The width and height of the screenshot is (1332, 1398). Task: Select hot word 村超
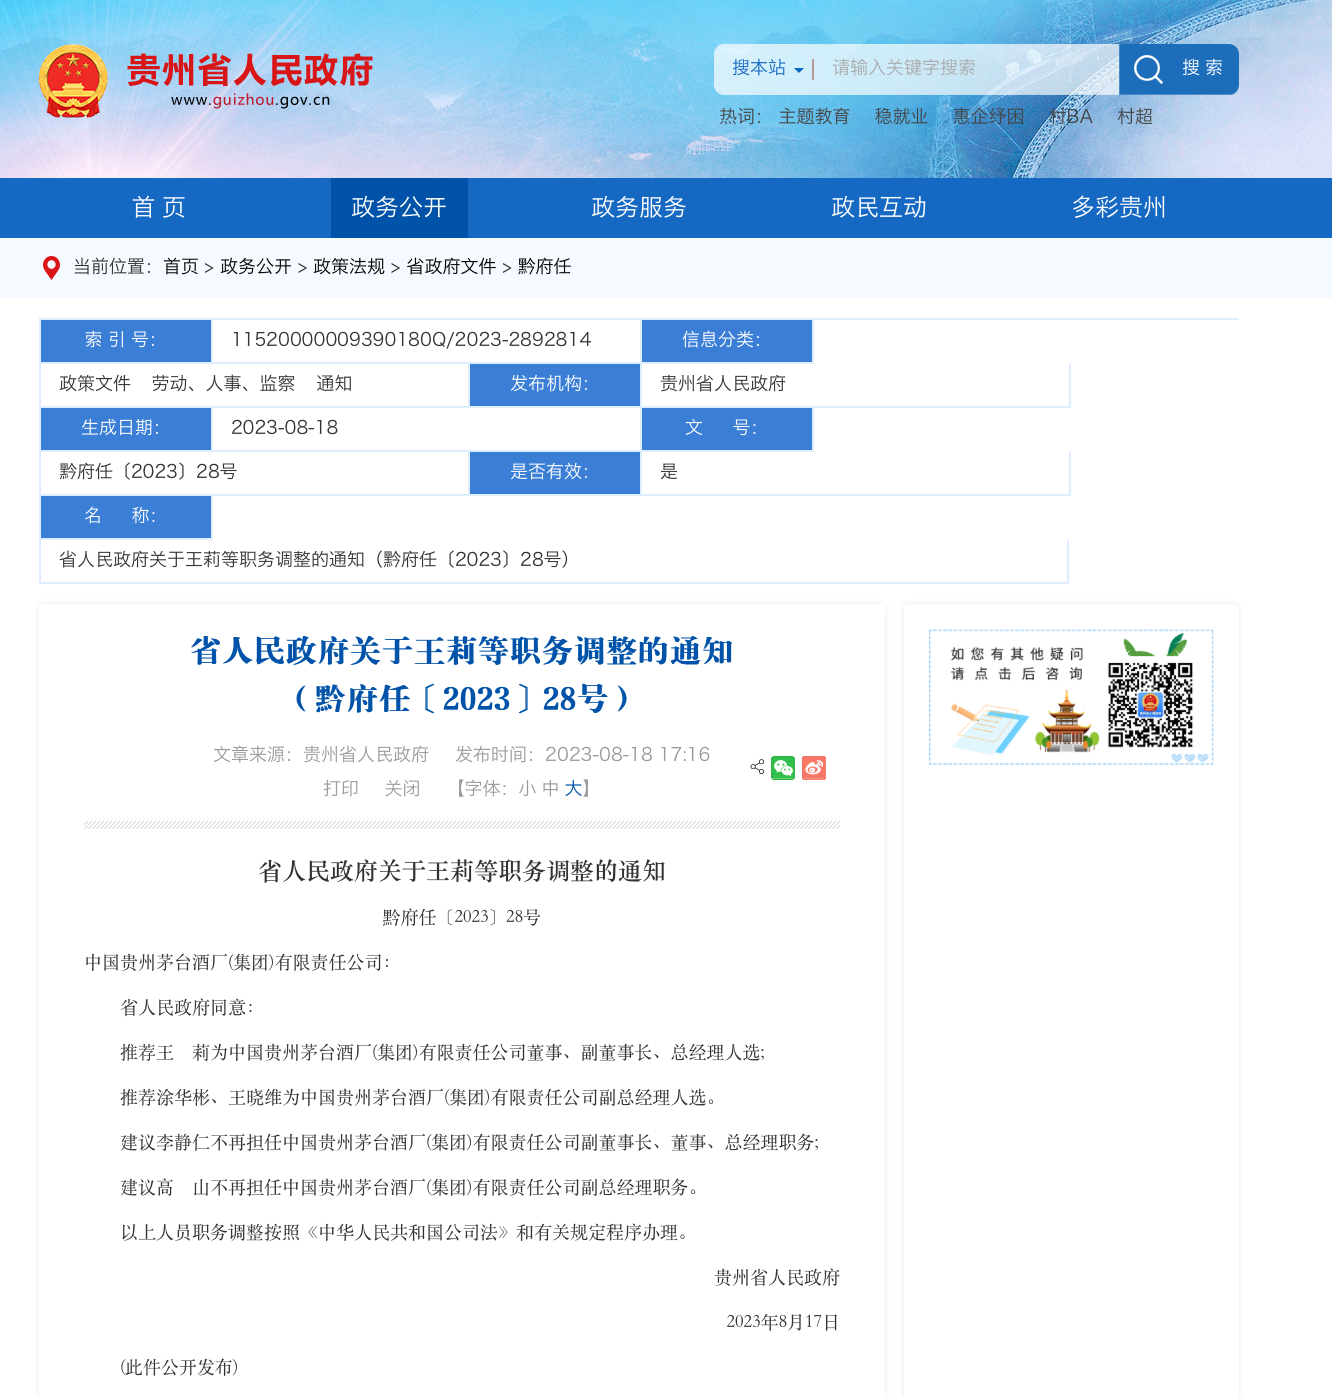coord(1135,117)
